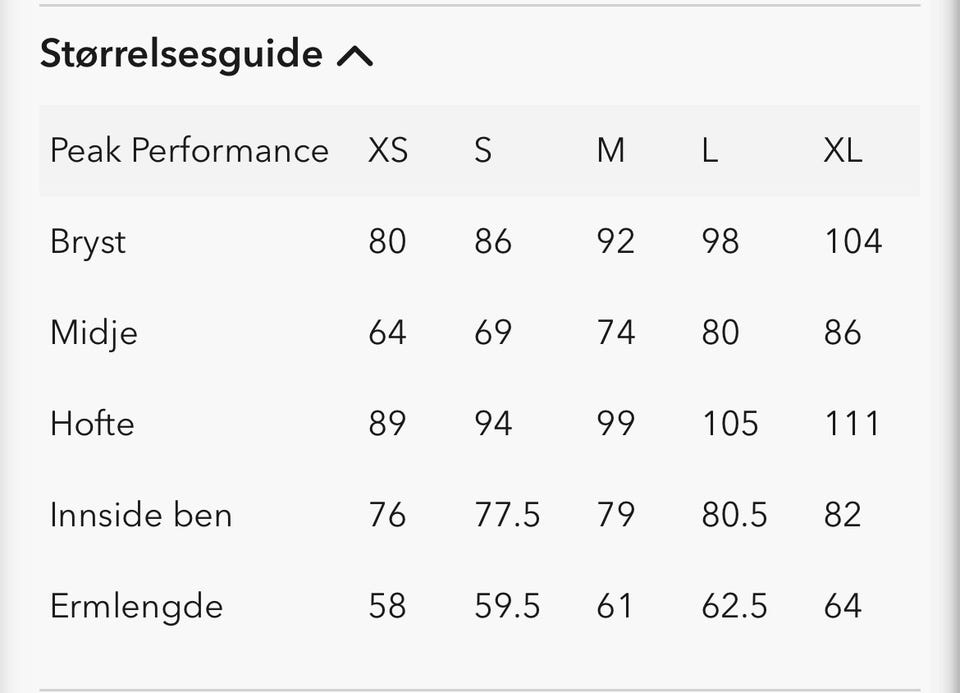Viewport: 960px width, 693px height.
Task: Click Innside ben value 77.5
Action: click(x=507, y=515)
